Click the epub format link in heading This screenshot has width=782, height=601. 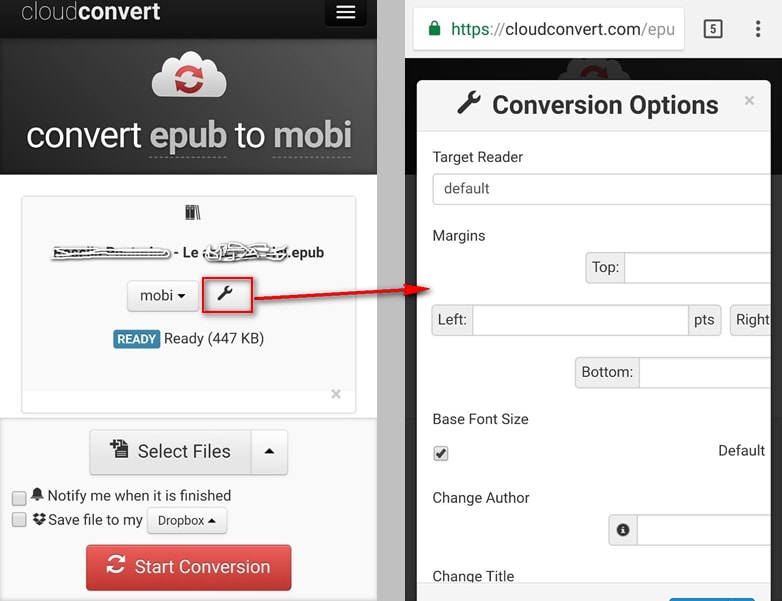pos(188,135)
